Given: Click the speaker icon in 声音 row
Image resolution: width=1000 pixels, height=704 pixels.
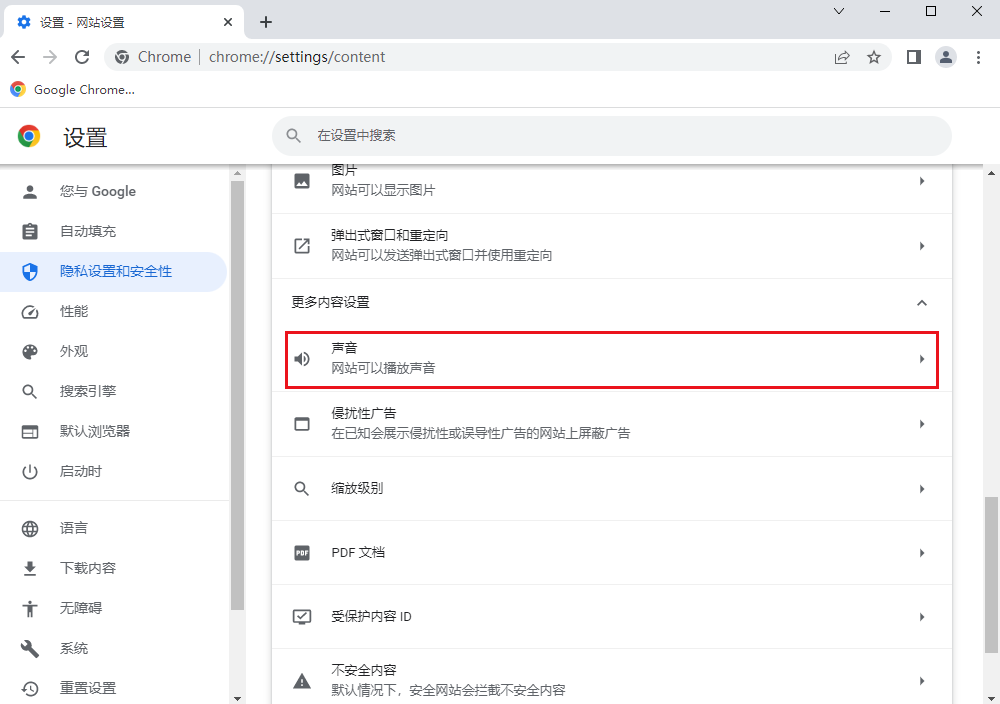Looking at the screenshot, I should click(302, 359).
